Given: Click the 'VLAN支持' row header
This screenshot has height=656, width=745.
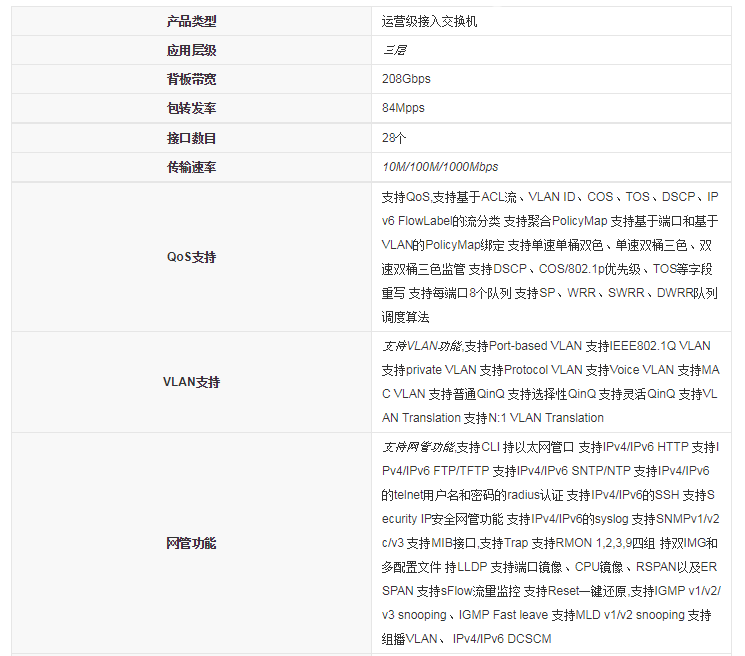Looking at the screenshot, I should pyautogui.click(x=191, y=382).
